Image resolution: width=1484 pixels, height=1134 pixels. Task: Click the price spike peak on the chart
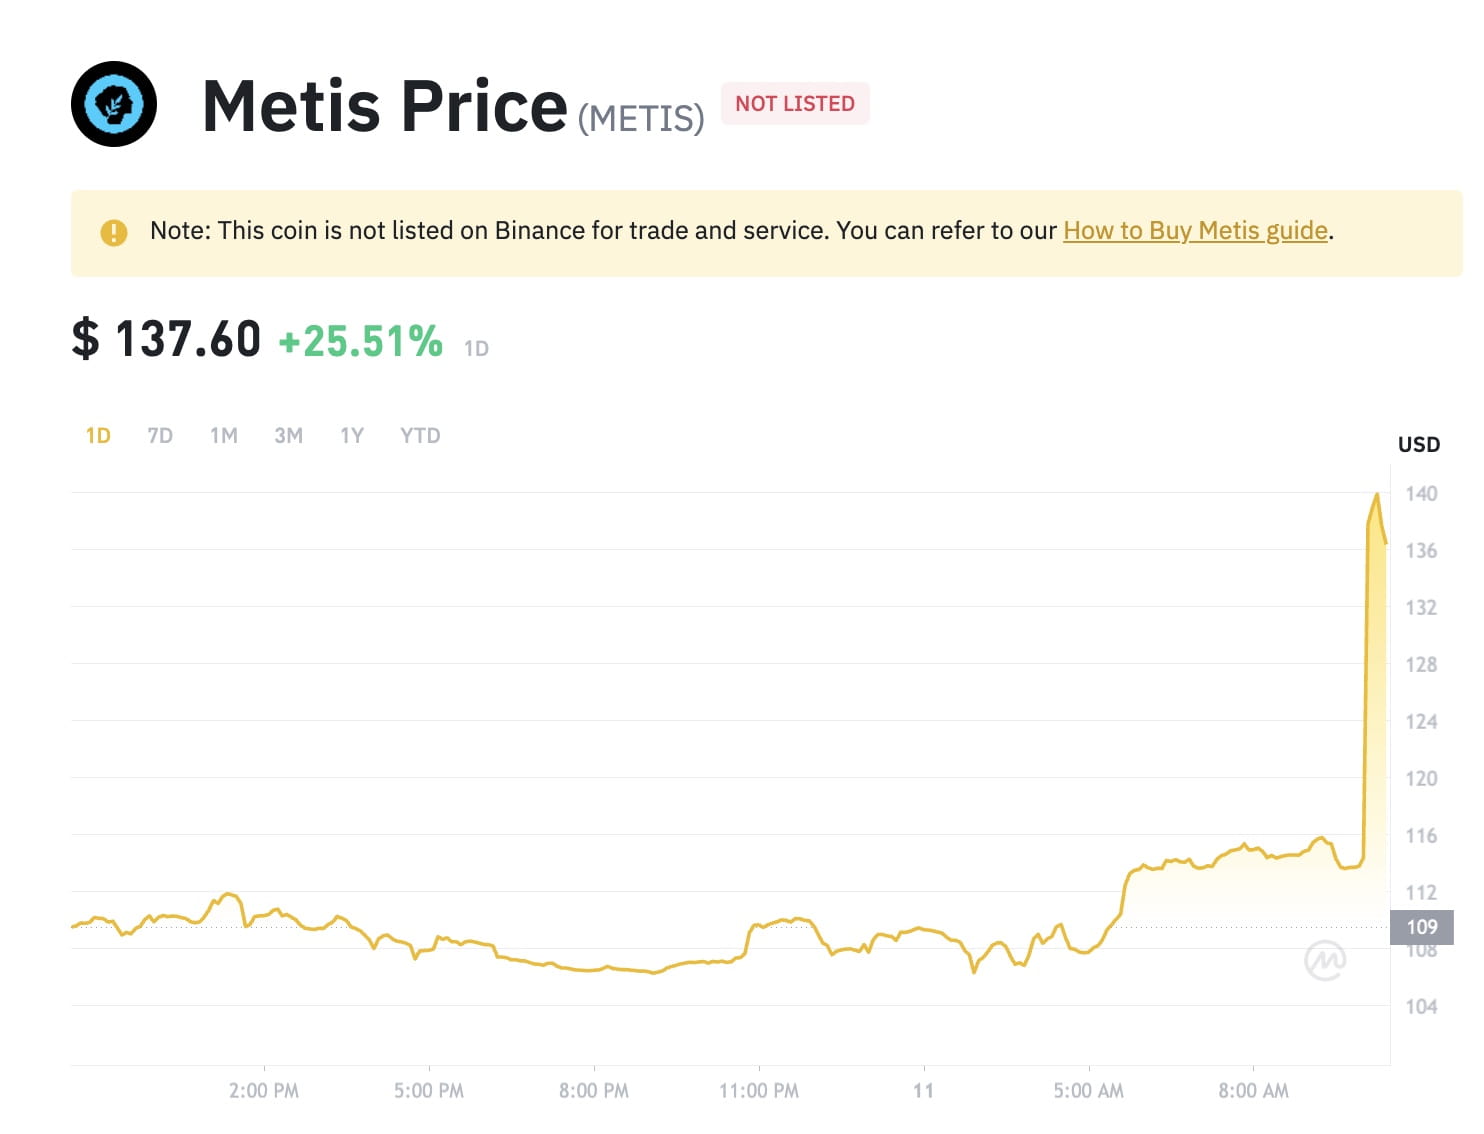tap(1377, 494)
